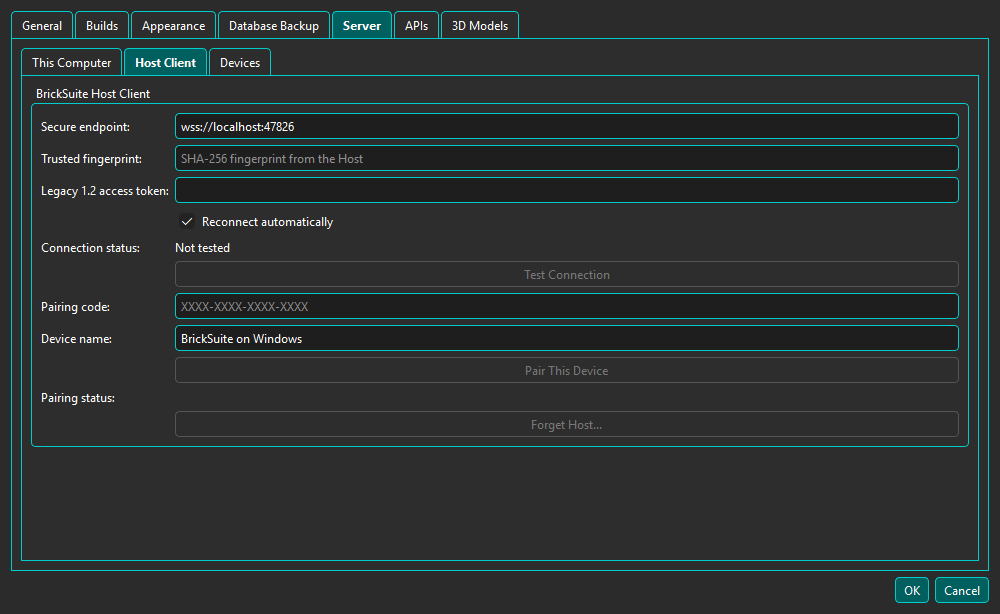The height and width of the screenshot is (614, 1000).
Task: Focus the Pairing code field
Action: [566, 306]
